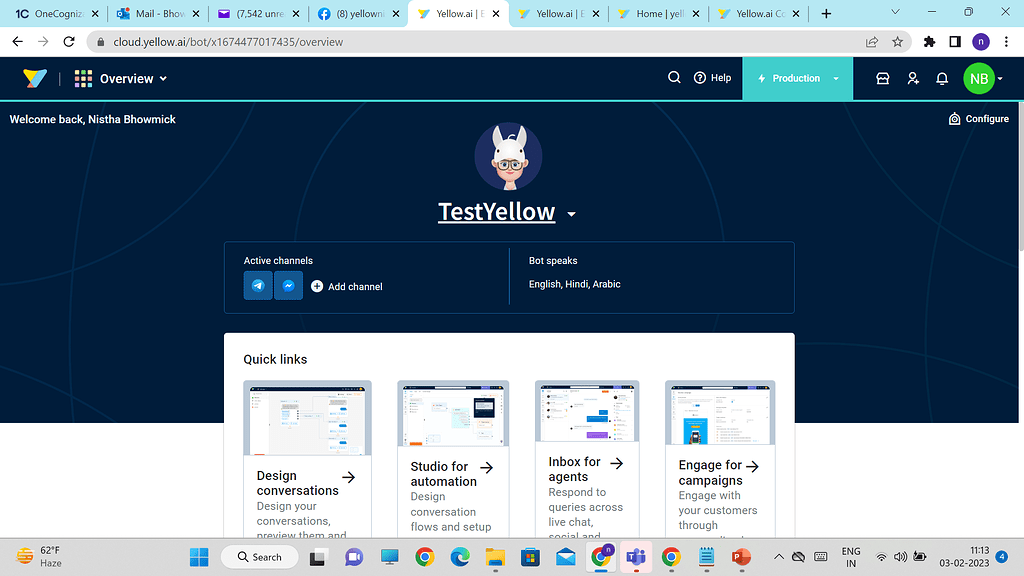Select the Telegram channel icon
This screenshot has width=1024, height=576.
click(258, 285)
